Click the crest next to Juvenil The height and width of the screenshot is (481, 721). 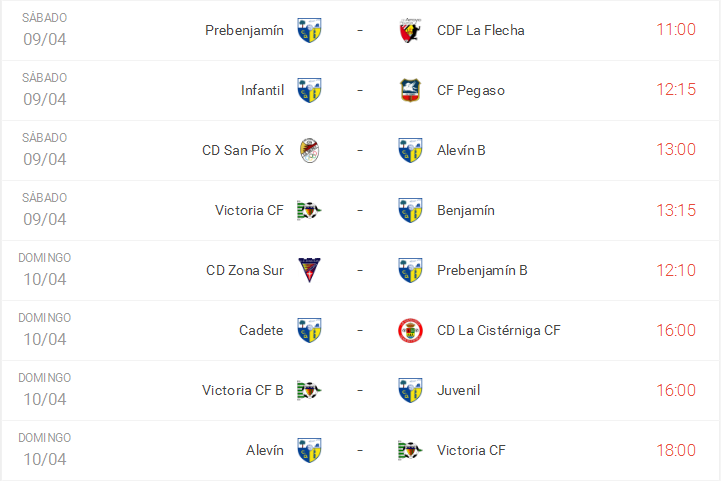410,390
